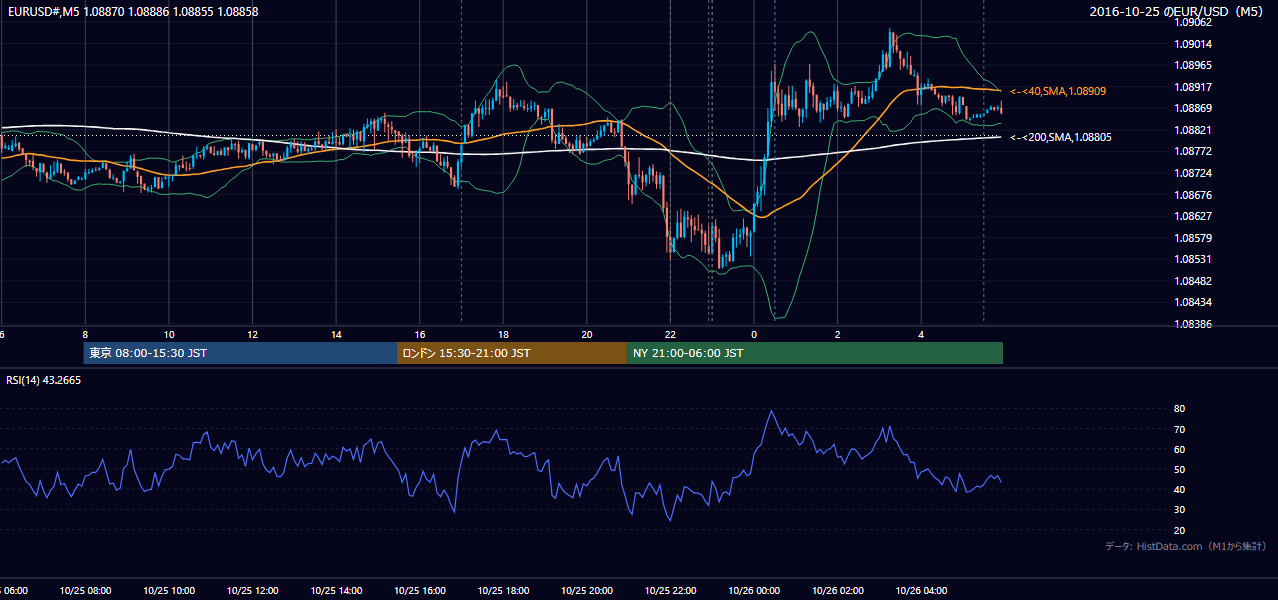Click price axis value 1.09014

(x=1193, y=44)
